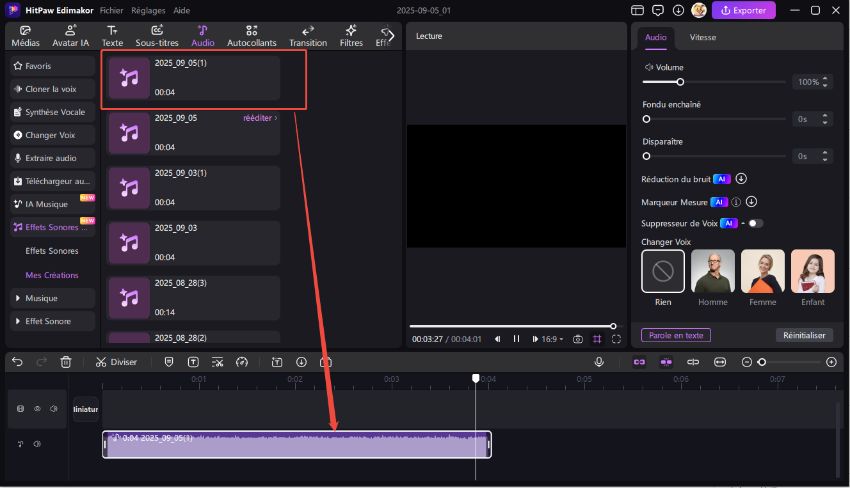The height and width of the screenshot is (488, 850).
Task: Open the layout switch icon in the title bar
Action: (x=638, y=10)
